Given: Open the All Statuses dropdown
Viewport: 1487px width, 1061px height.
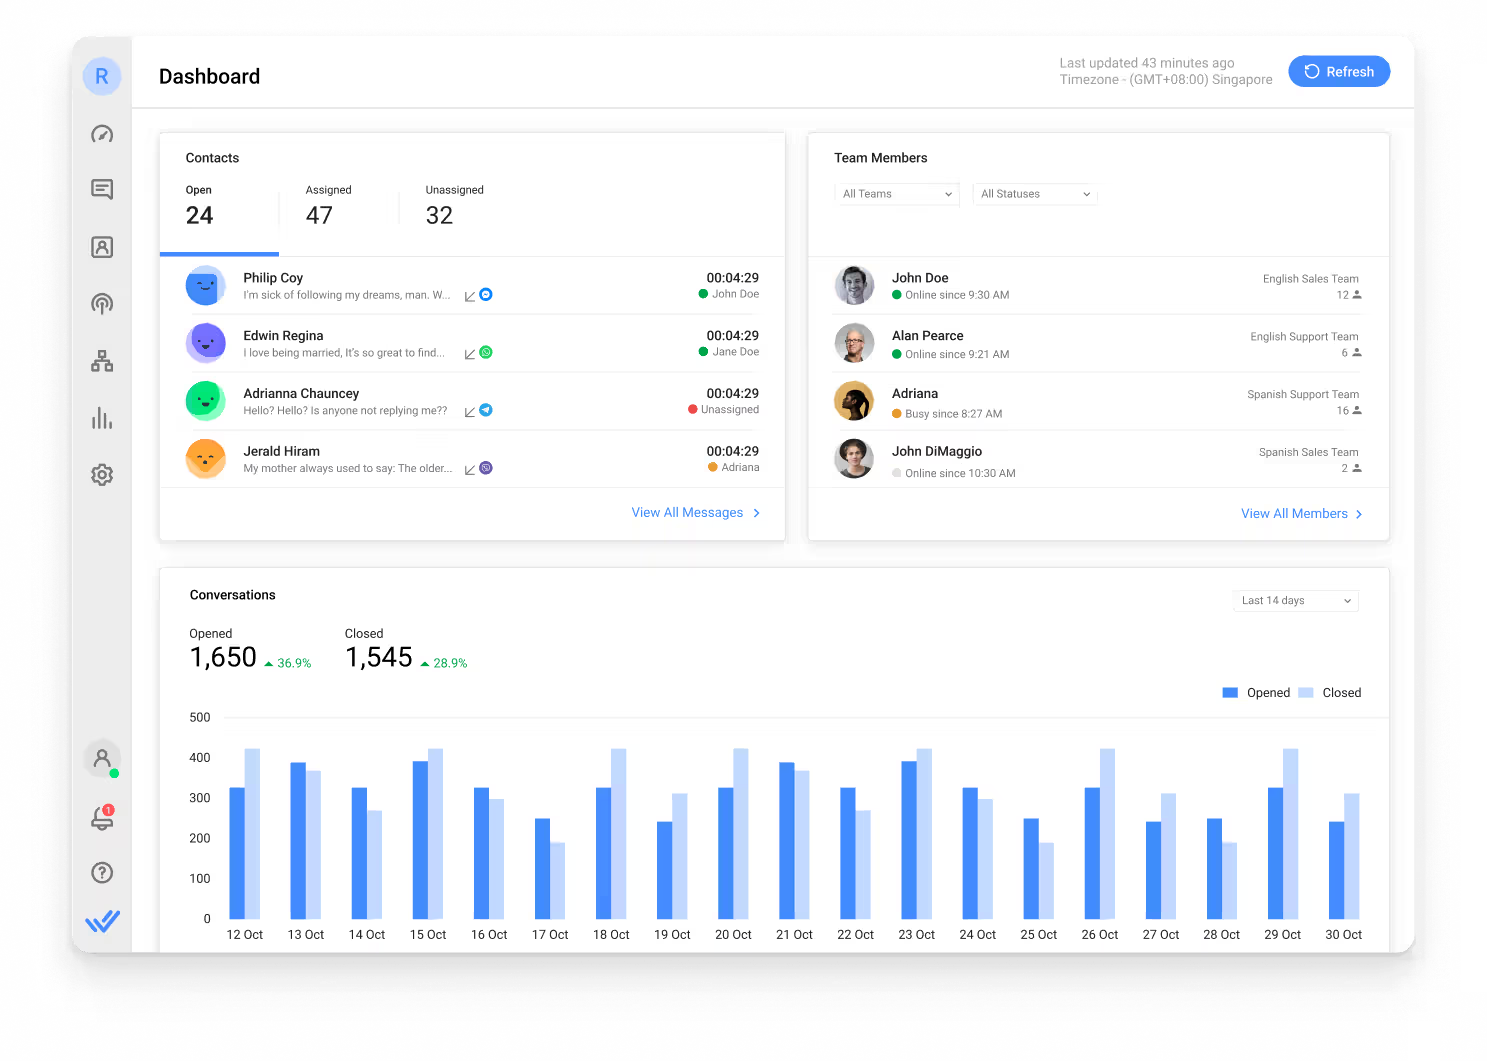Looking at the screenshot, I should [x=1034, y=193].
